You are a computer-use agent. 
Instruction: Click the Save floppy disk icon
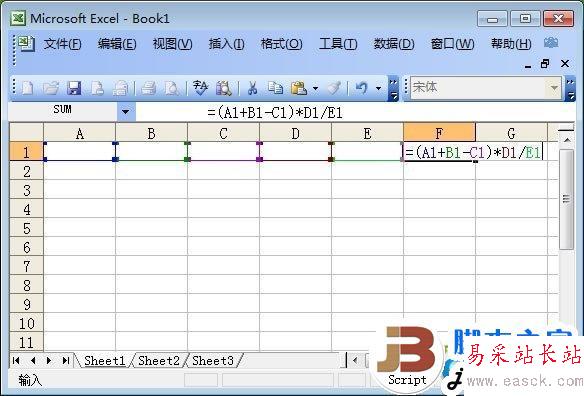(74, 88)
